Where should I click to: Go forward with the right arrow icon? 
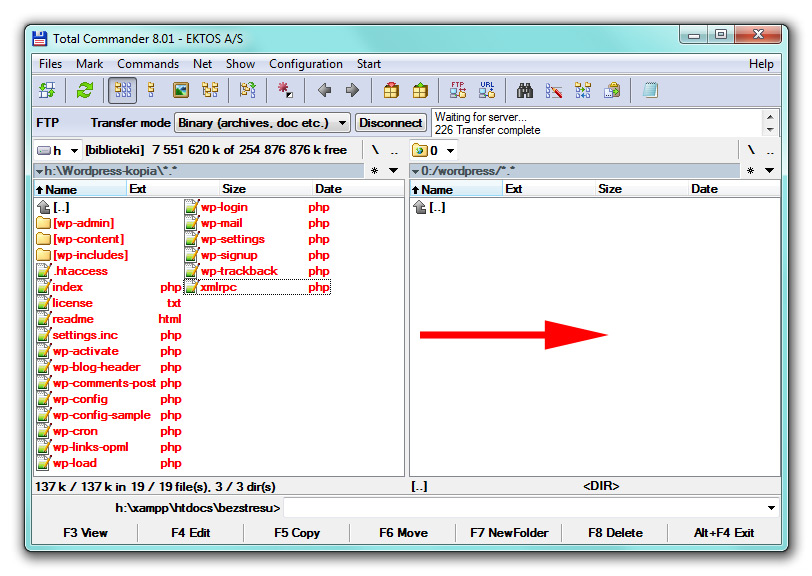[x=353, y=91]
